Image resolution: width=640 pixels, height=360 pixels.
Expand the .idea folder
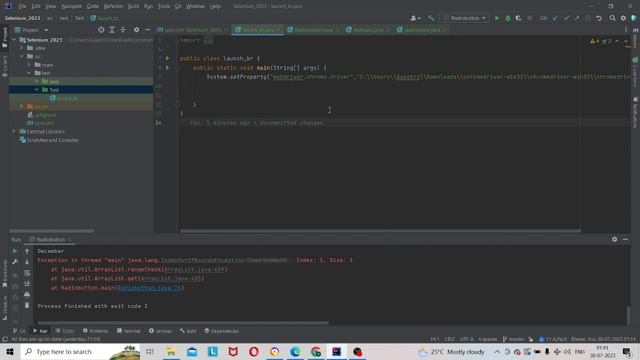click(22, 48)
